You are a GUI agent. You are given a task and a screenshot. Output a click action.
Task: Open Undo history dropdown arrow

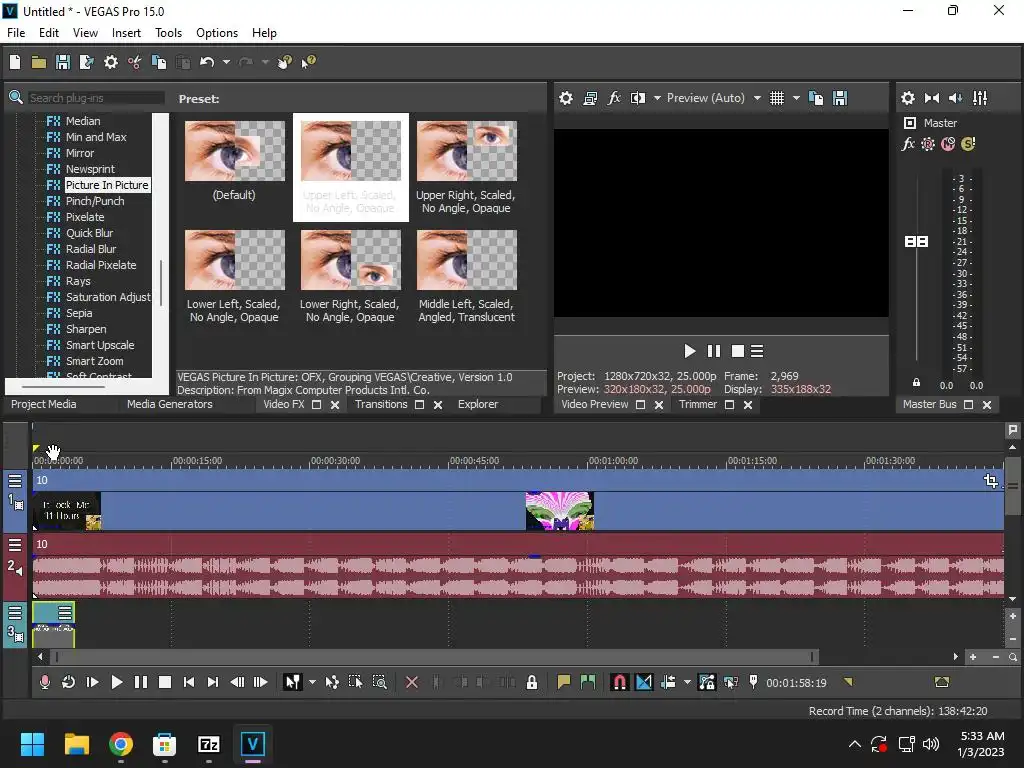226,62
